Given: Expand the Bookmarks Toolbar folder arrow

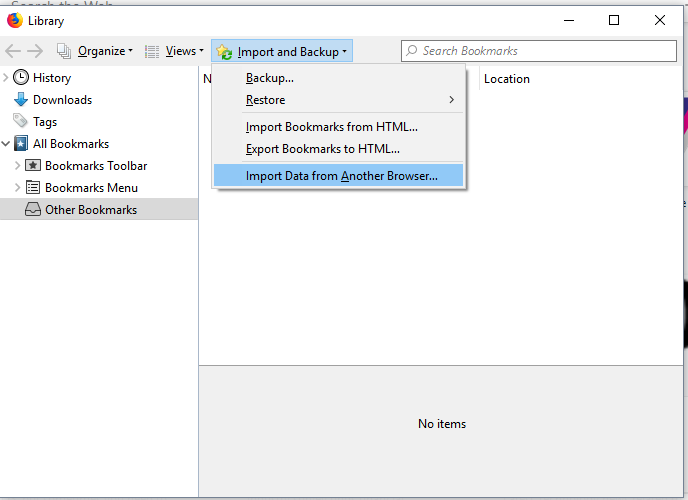Looking at the screenshot, I should [17, 166].
